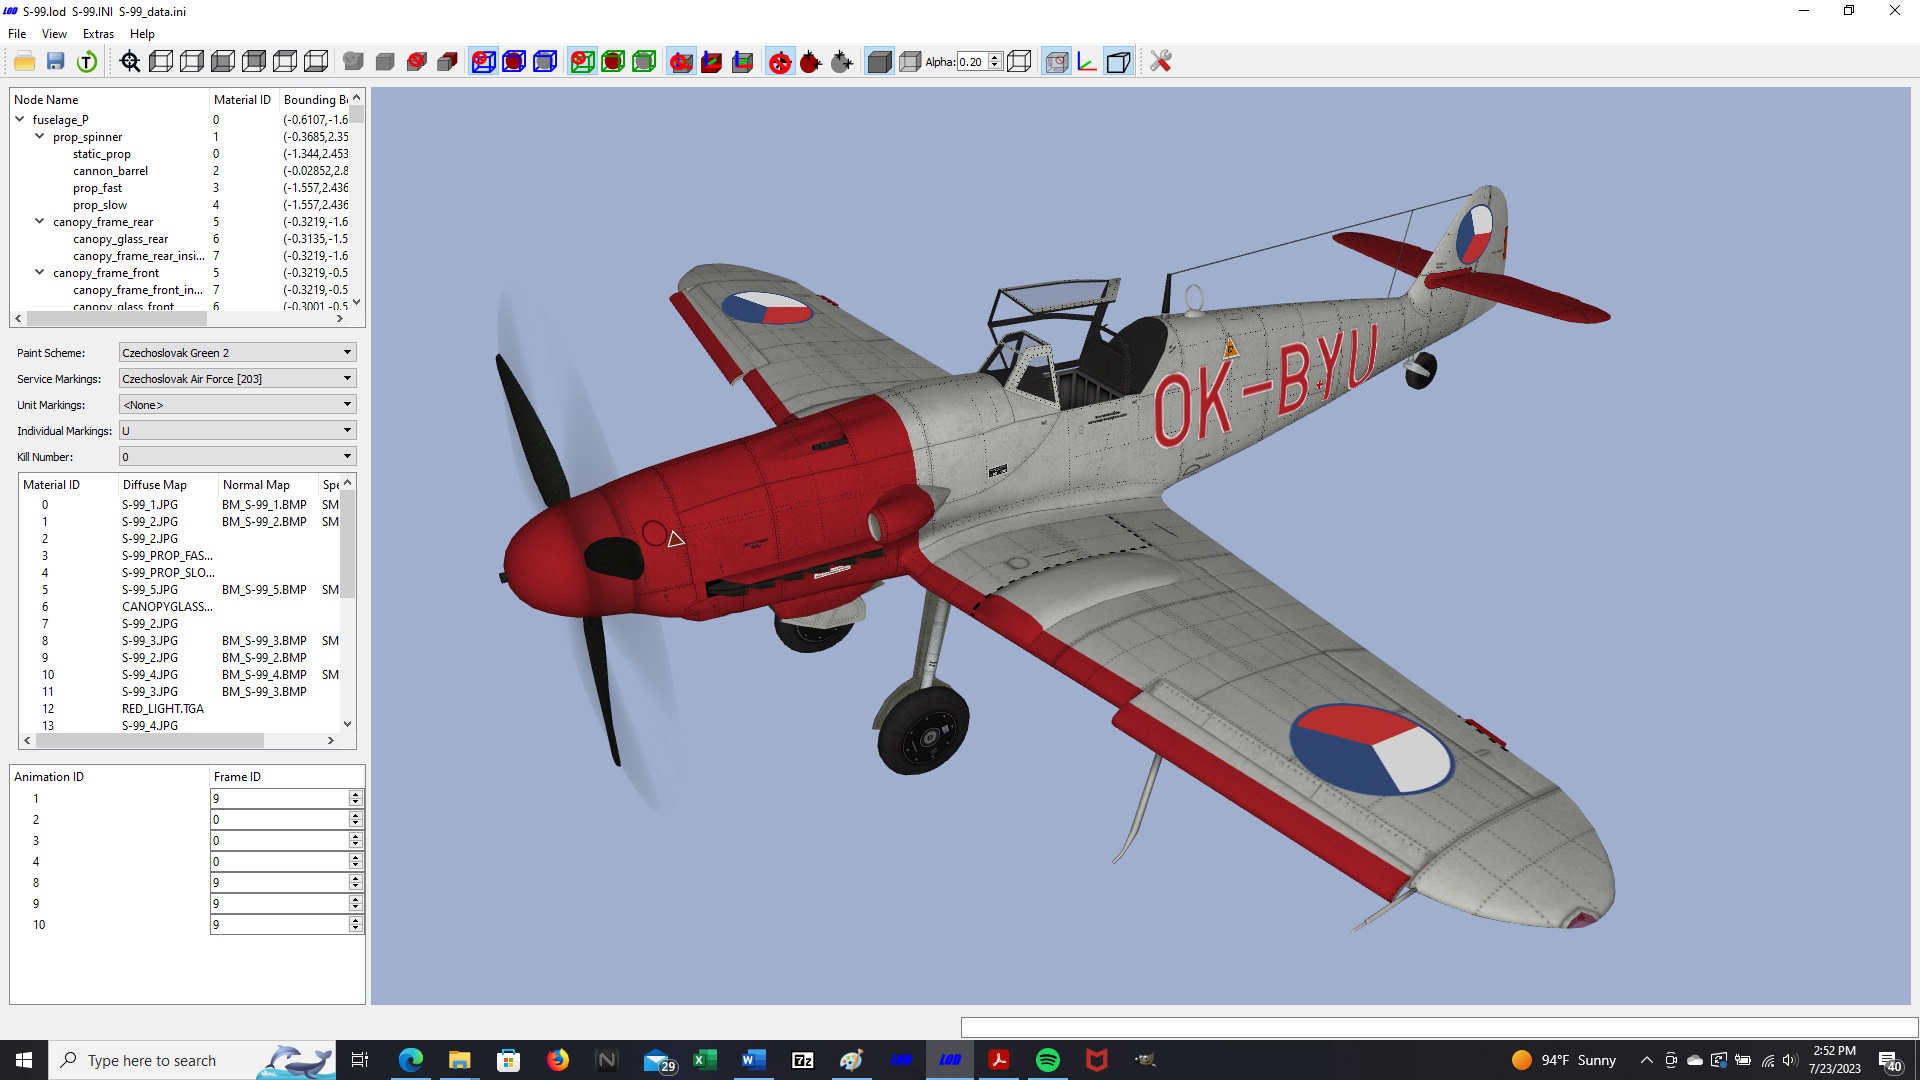The width and height of the screenshot is (1920, 1080).
Task: Toggle blue wireframe box with no-sign
Action: point(483,62)
